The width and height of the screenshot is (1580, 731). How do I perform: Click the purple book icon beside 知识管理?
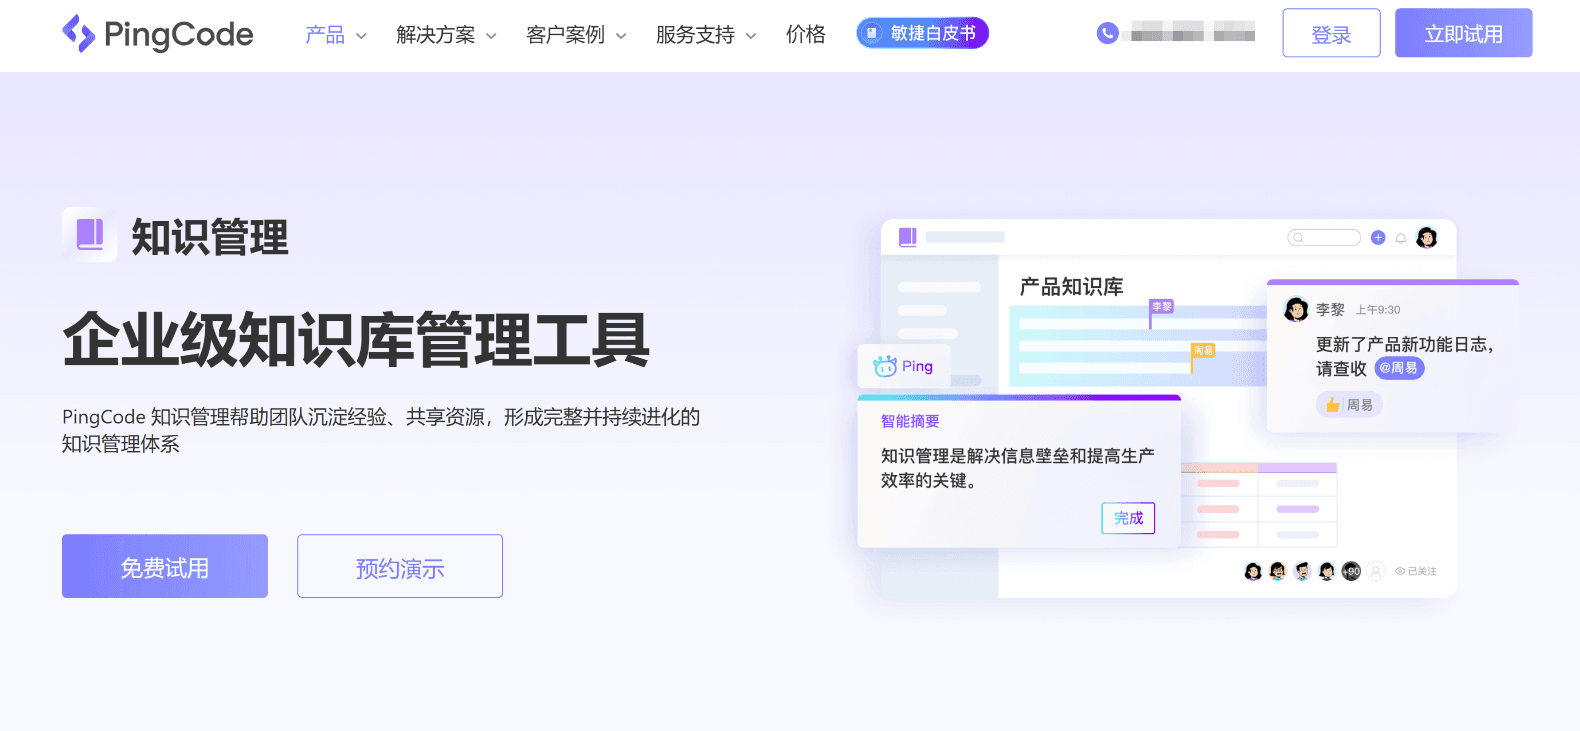(90, 235)
